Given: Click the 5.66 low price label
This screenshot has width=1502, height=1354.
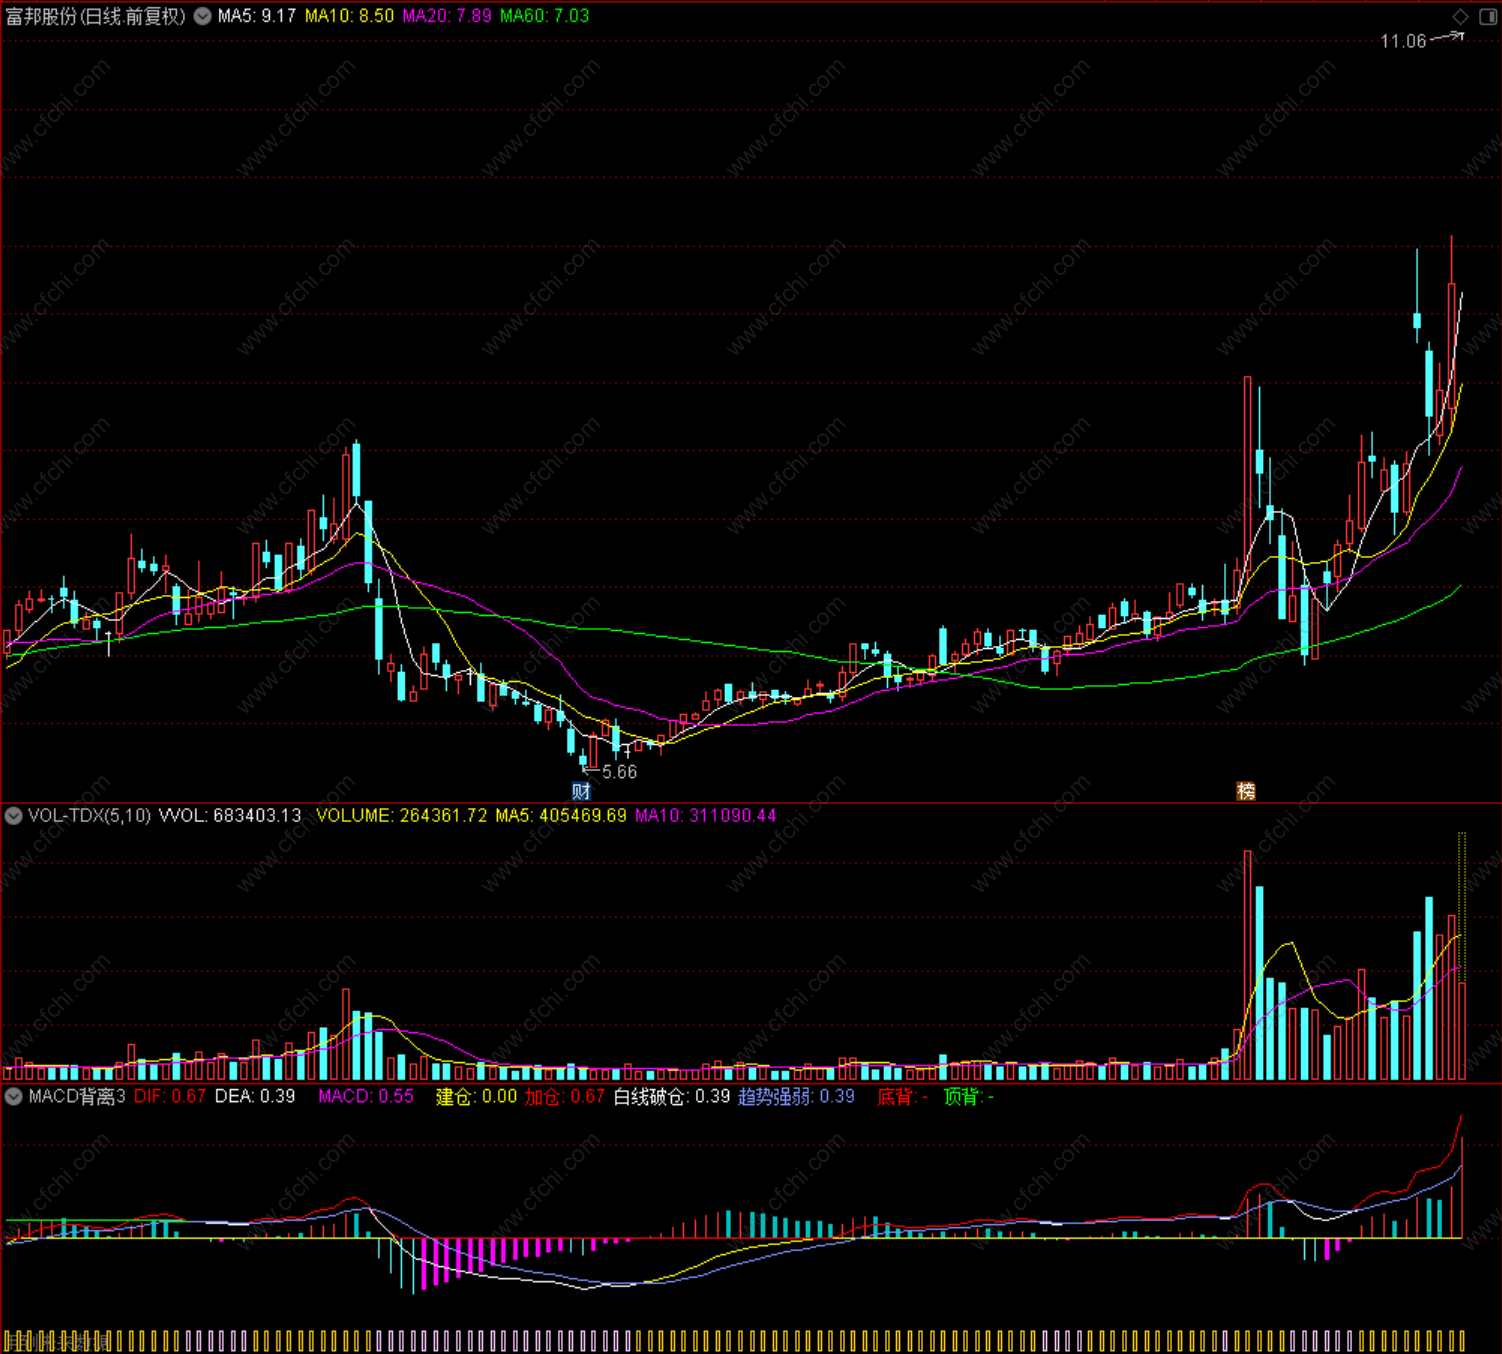Looking at the screenshot, I should (620, 772).
